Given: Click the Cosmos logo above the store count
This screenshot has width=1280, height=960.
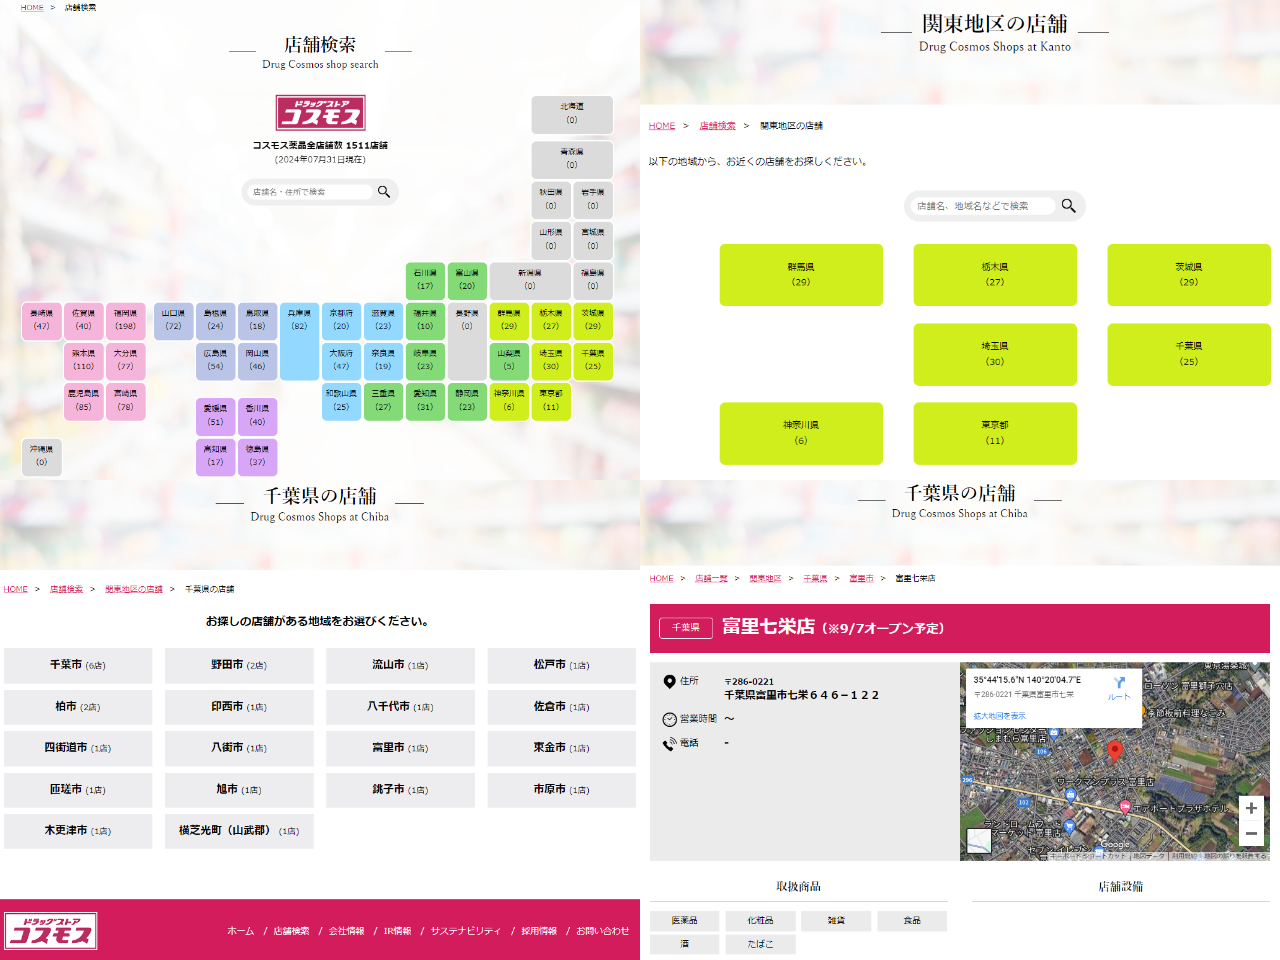Looking at the screenshot, I should 320,113.
